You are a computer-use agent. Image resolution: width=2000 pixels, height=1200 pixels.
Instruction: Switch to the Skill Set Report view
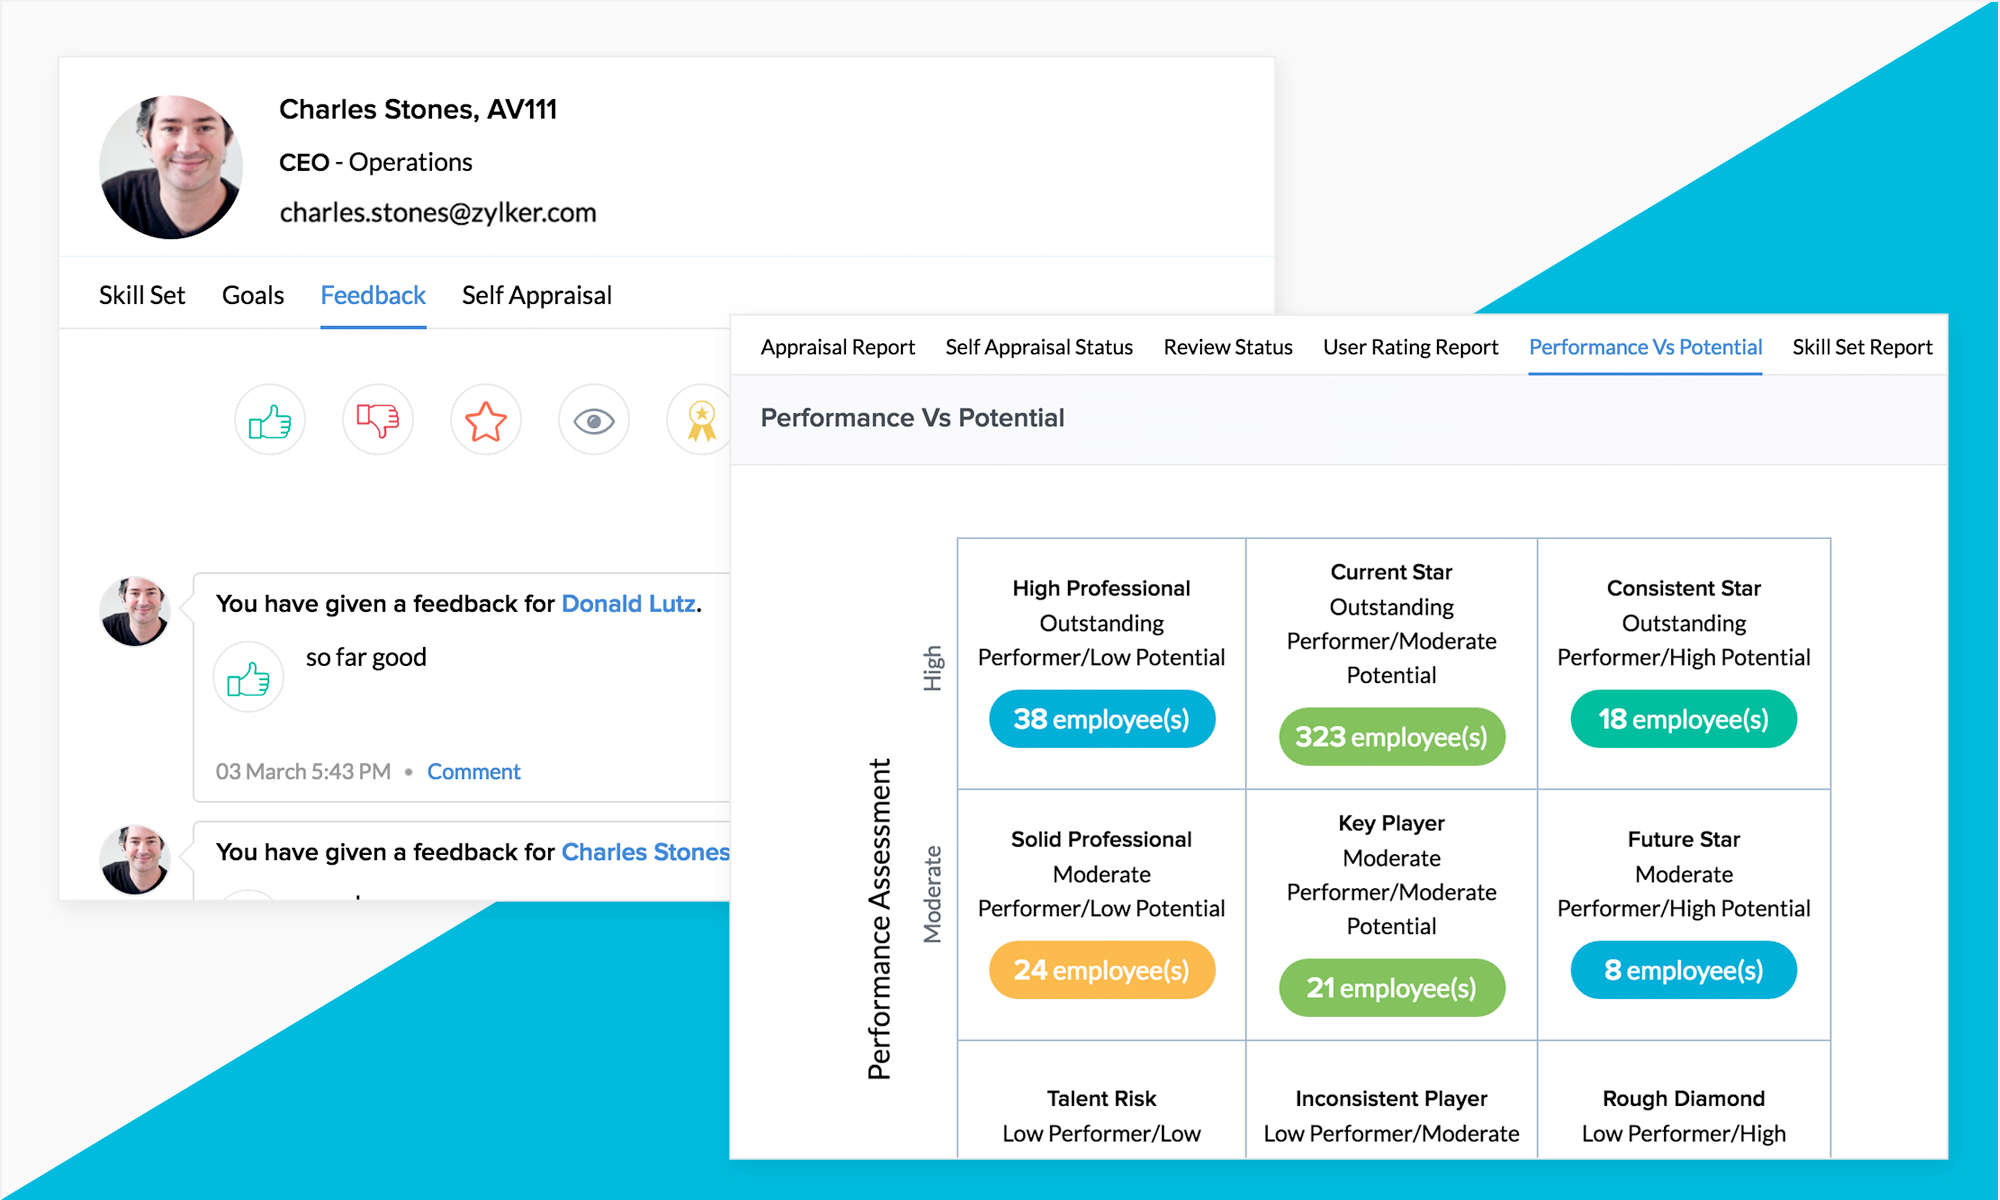pos(1861,347)
